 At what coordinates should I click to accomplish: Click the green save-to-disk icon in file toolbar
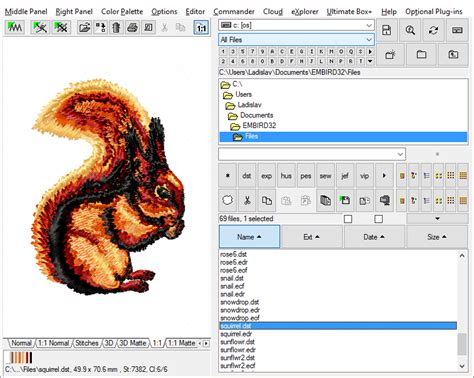[x=345, y=200]
